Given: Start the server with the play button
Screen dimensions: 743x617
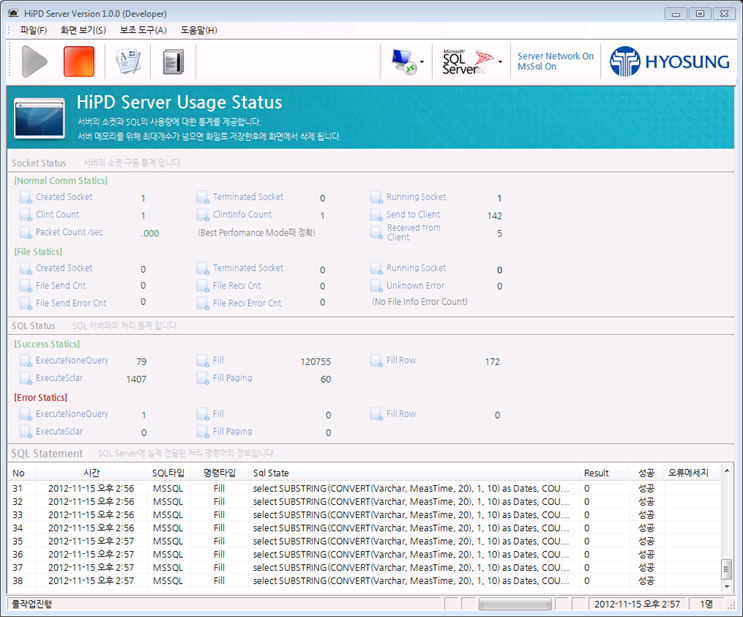Looking at the screenshot, I should coord(35,62).
